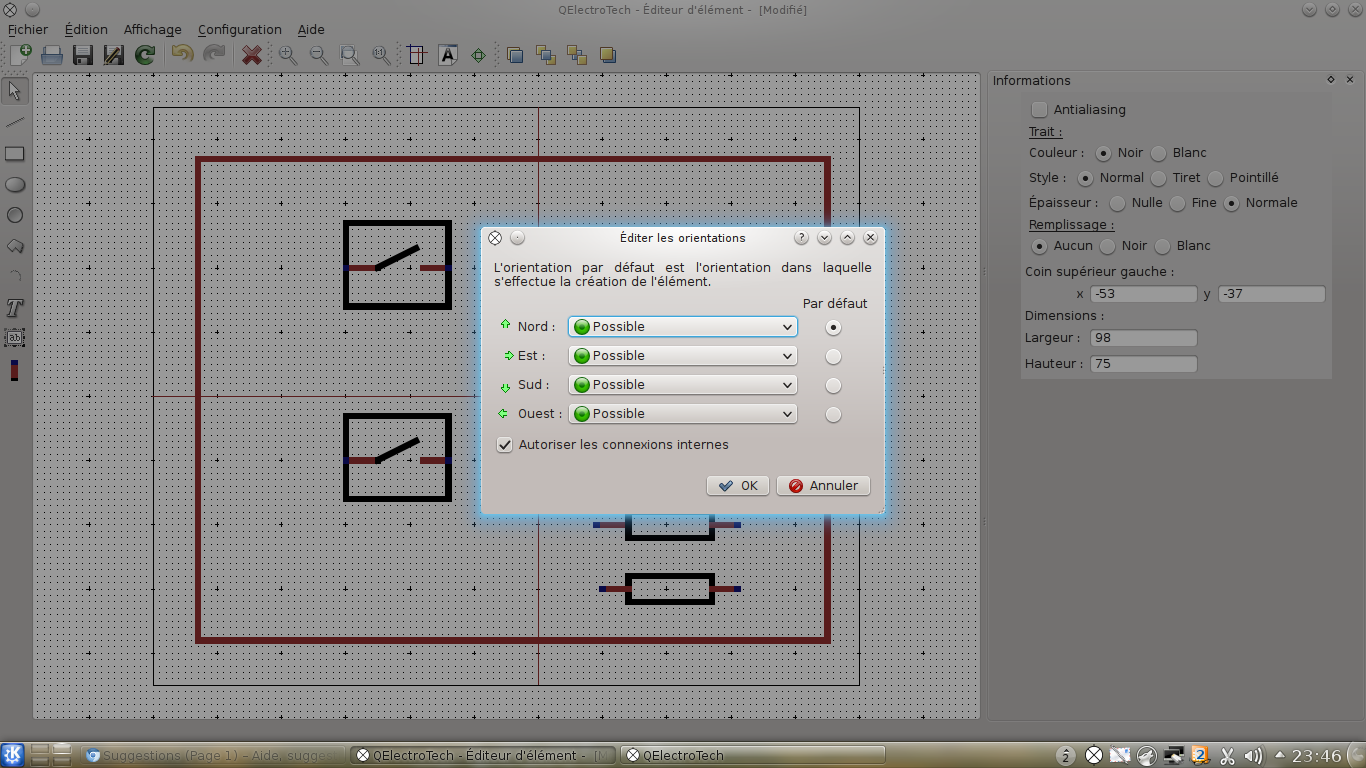Image resolution: width=1366 pixels, height=768 pixels.
Task: Open the Aide menu
Action: pos(311,30)
